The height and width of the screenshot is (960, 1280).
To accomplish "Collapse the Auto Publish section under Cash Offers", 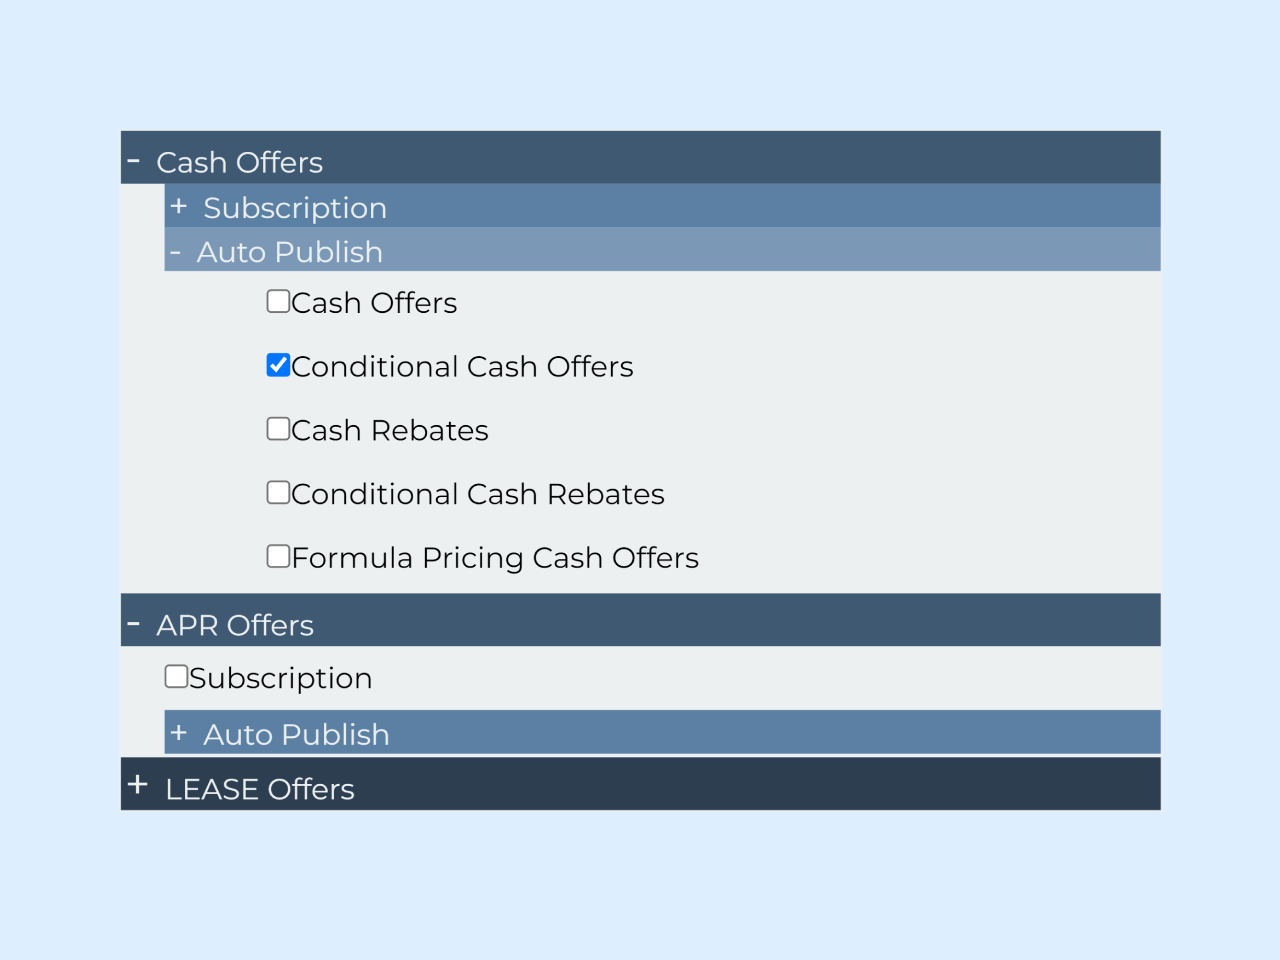I will coord(175,251).
